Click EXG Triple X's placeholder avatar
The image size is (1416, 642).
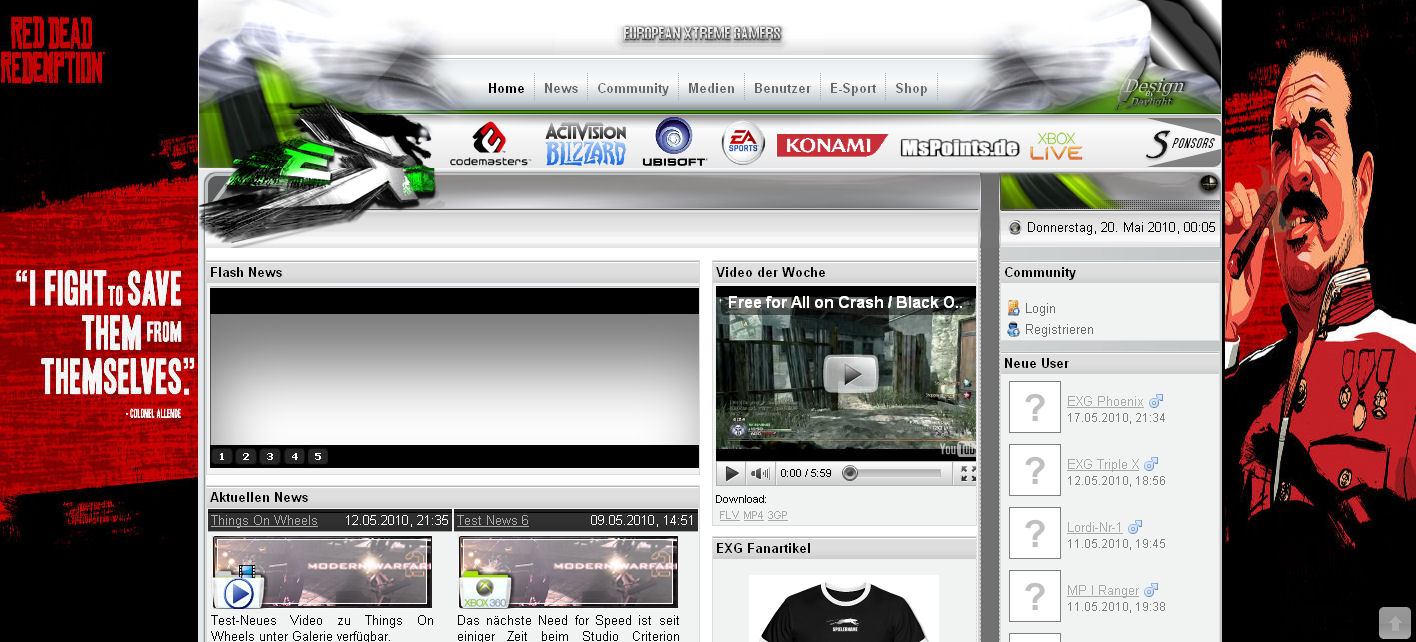[1035, 470]
